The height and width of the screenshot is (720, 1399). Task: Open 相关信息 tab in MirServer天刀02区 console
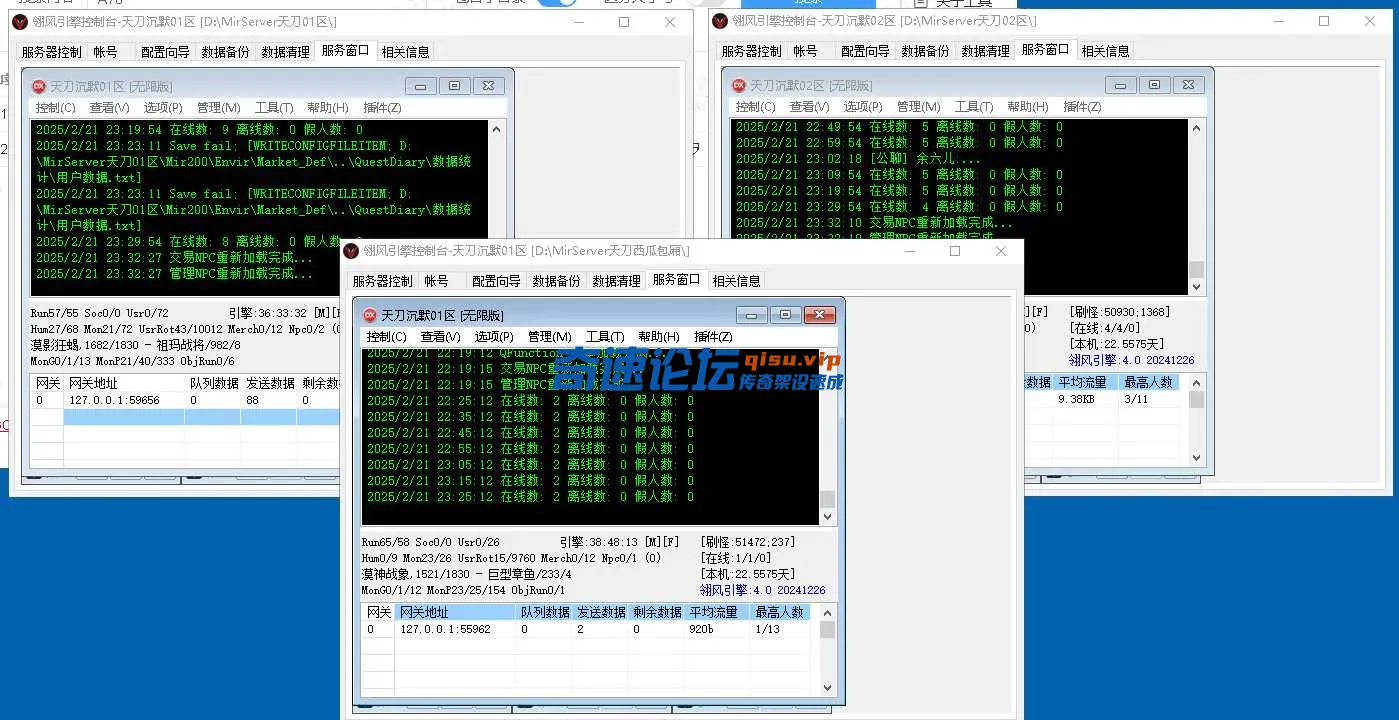click(1105, 51)
